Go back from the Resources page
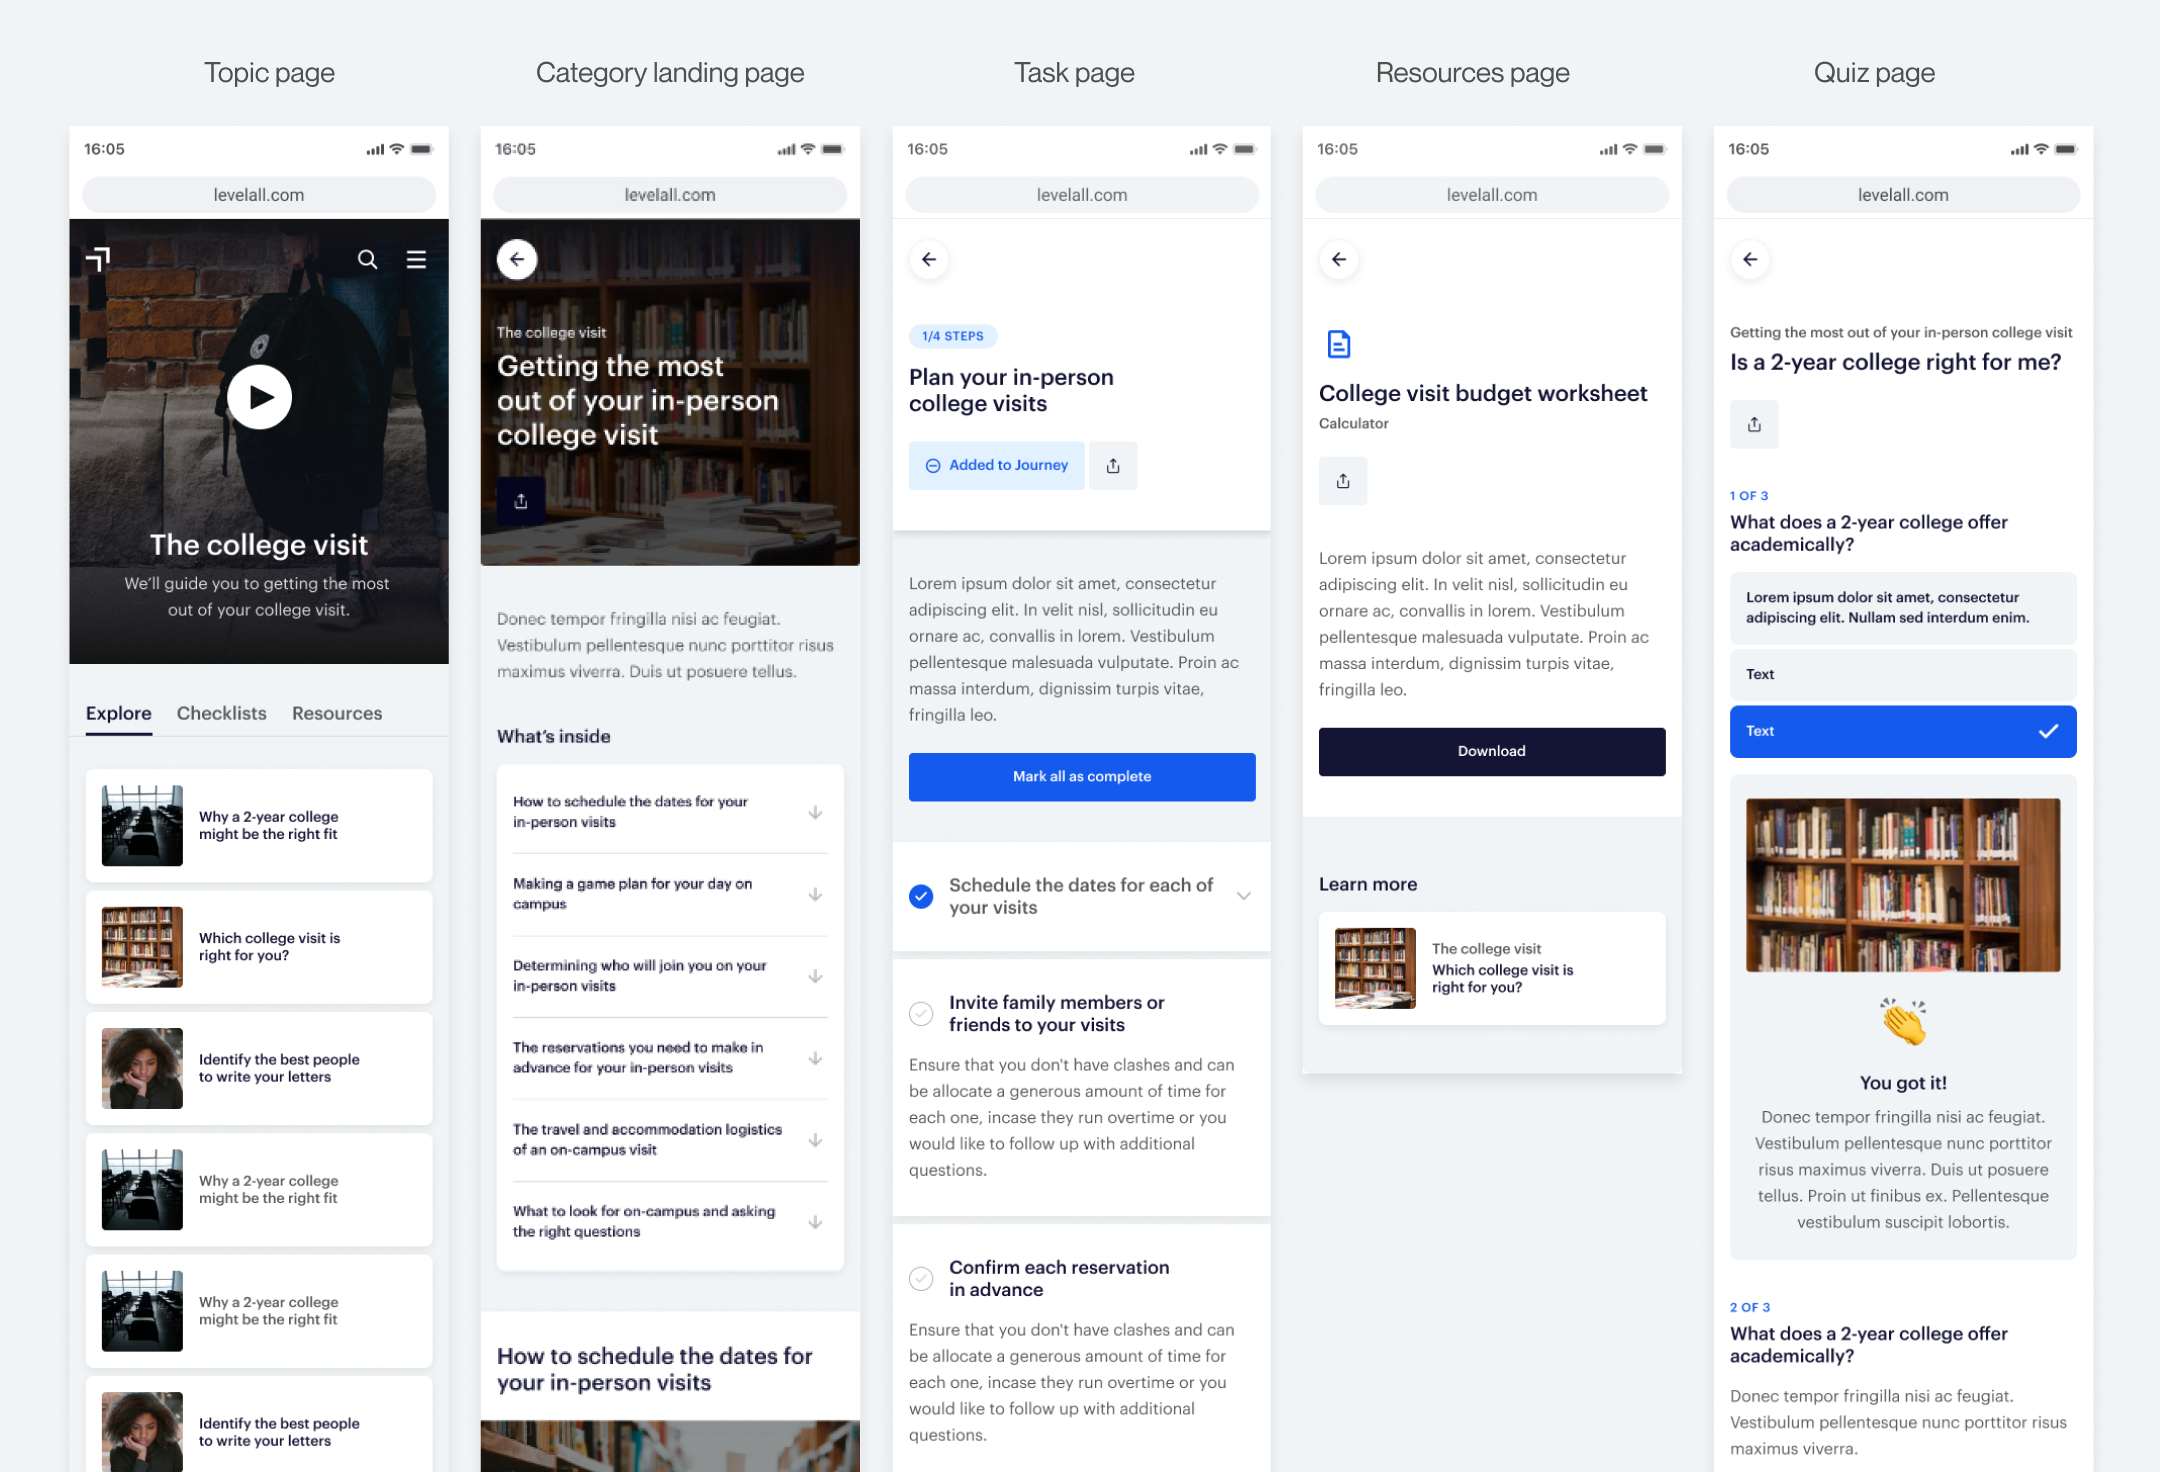 (x=1339, y=260)
